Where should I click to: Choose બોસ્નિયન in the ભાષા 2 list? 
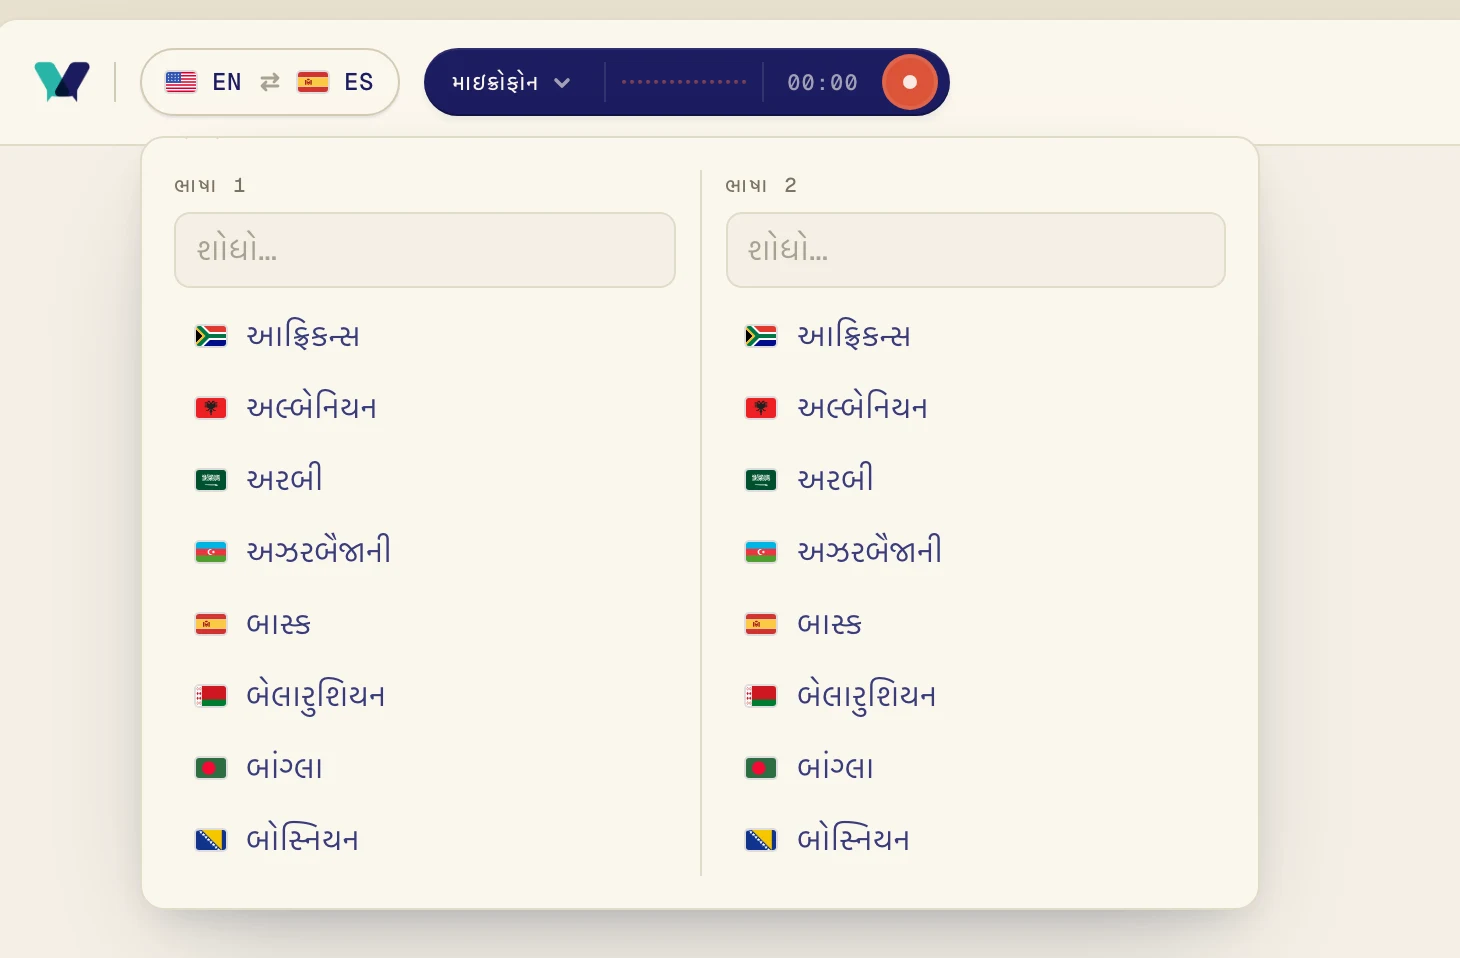(976, 840)
